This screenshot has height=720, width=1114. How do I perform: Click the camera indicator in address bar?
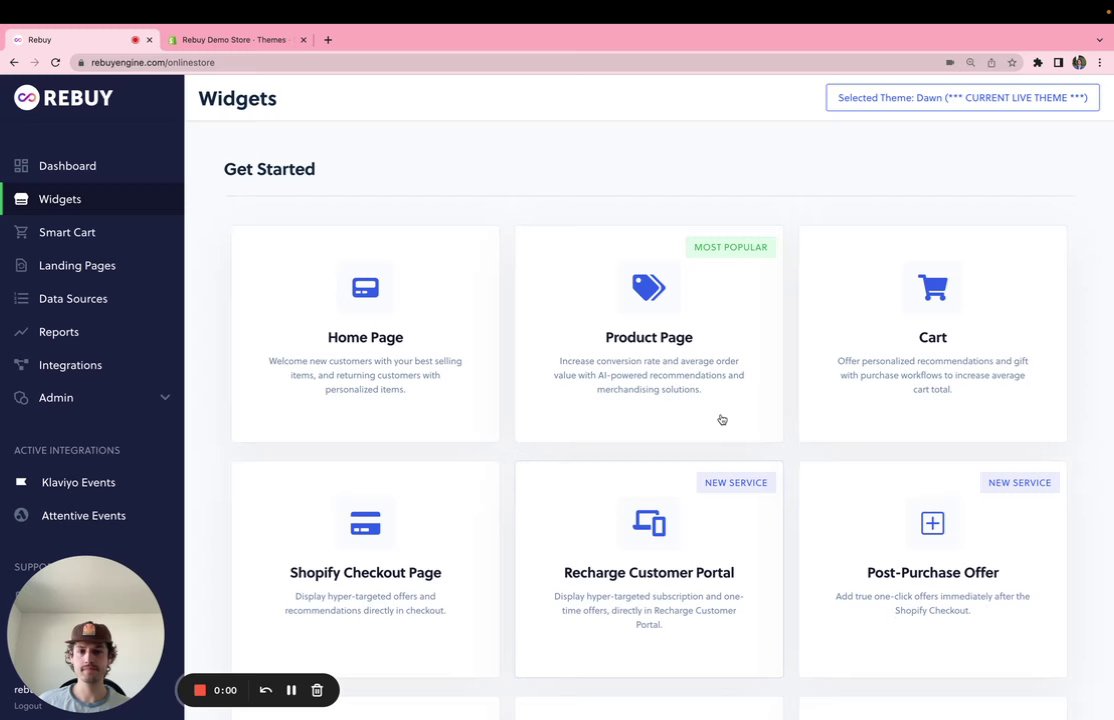coord(950,63)
